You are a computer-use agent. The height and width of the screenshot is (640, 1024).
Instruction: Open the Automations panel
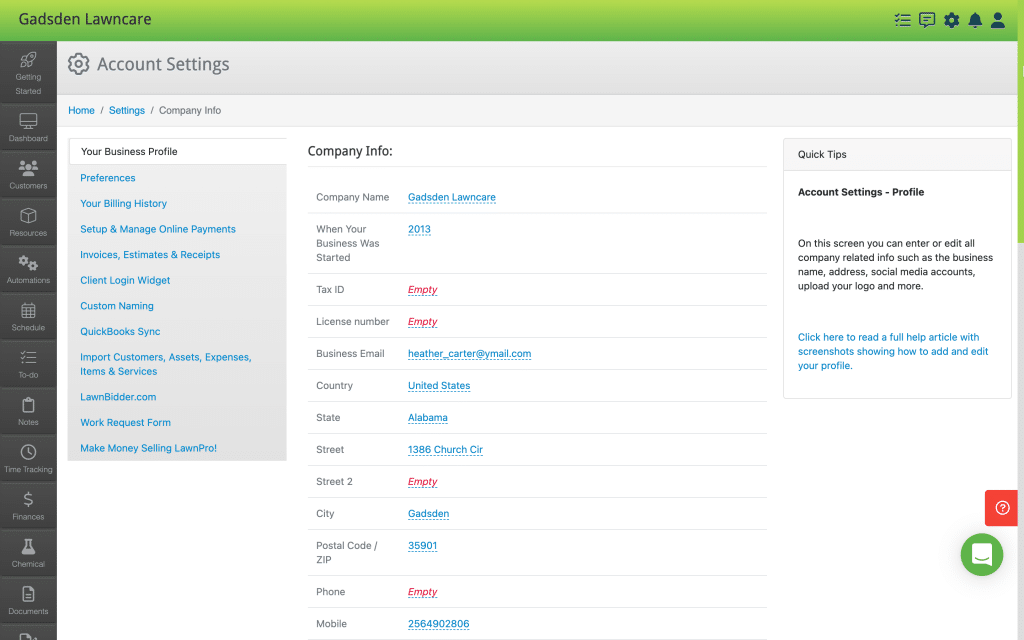point(28,266)
